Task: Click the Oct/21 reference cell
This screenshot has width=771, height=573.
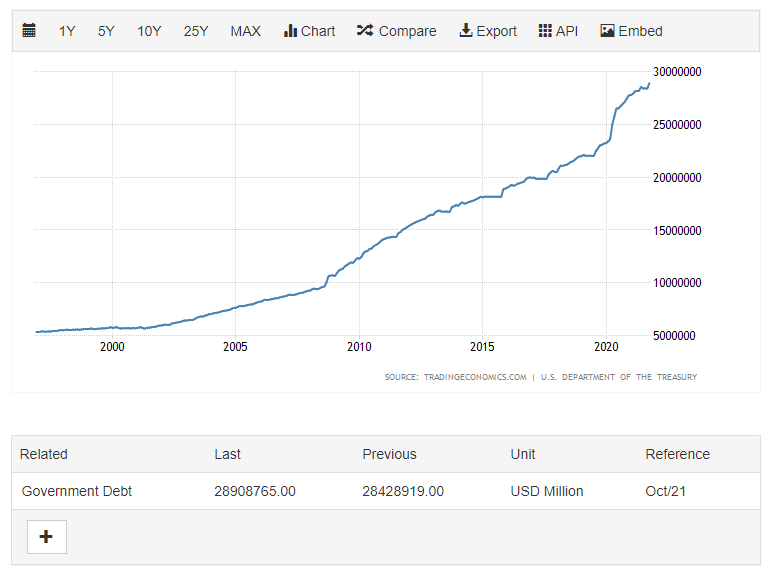Action: (665, 491)
